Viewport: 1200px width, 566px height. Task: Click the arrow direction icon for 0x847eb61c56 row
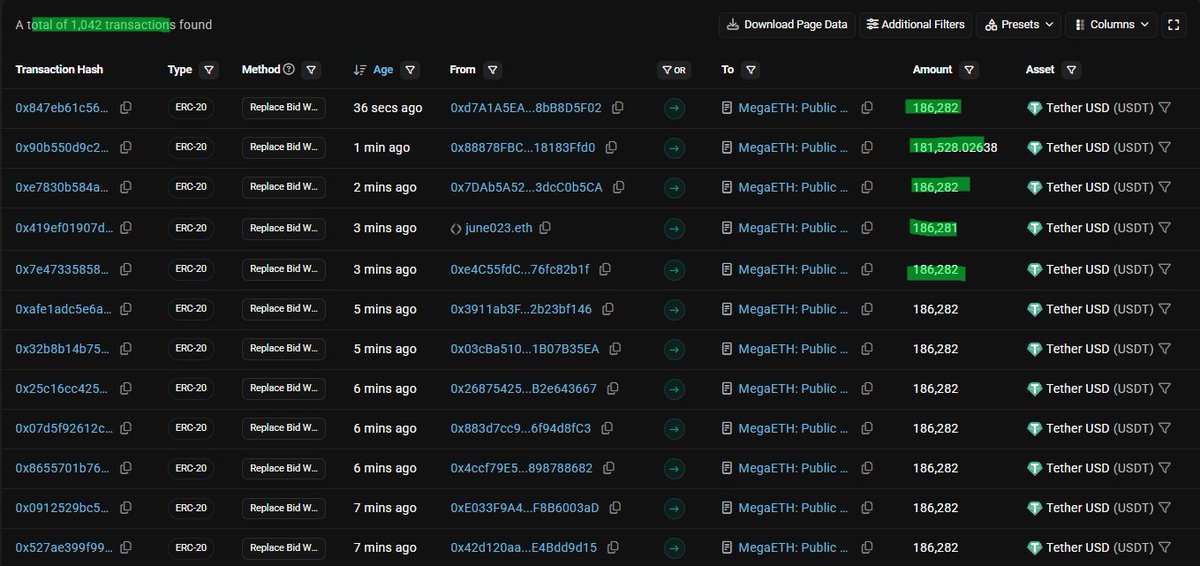[x=674, y=108]
